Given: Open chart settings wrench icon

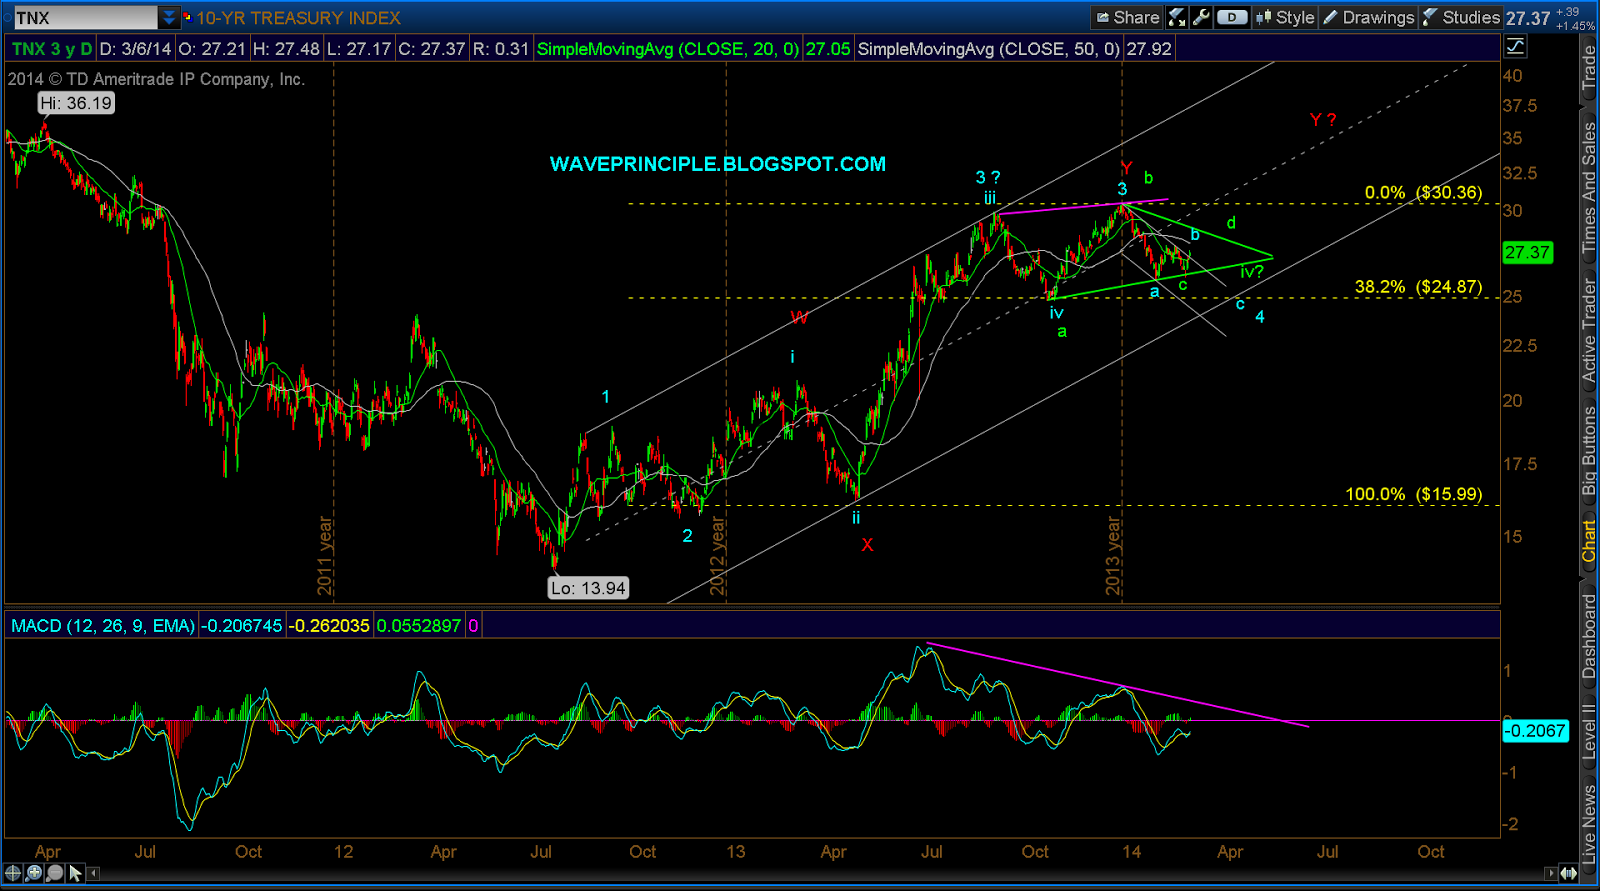Looking at the screenshot, I should (1201, 17).
